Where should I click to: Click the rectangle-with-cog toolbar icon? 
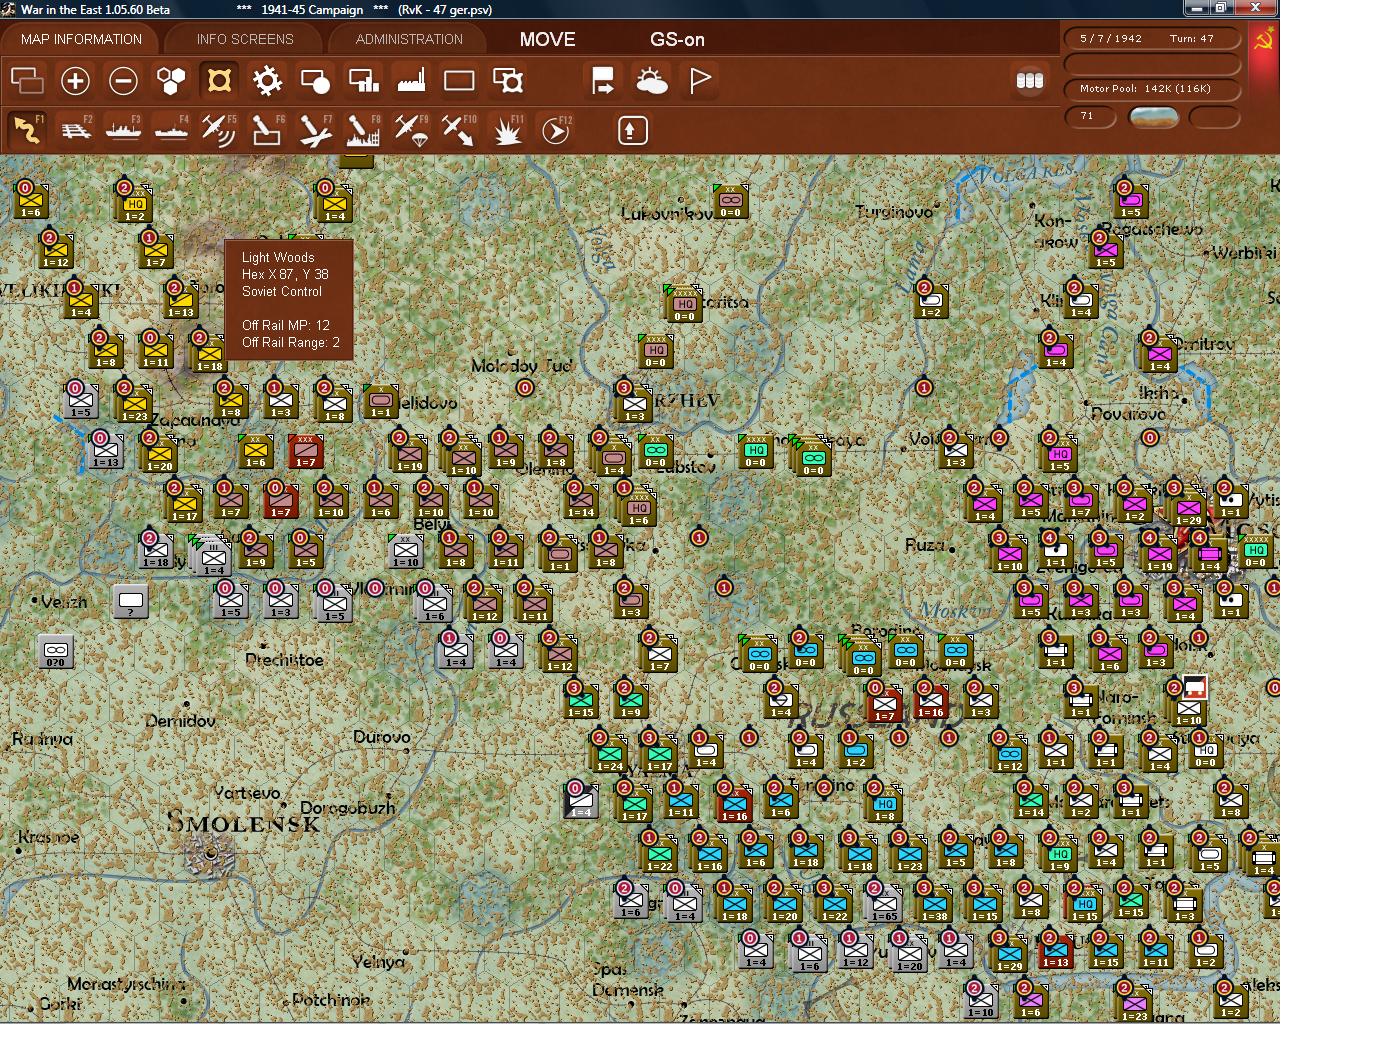tap(508, 80)
